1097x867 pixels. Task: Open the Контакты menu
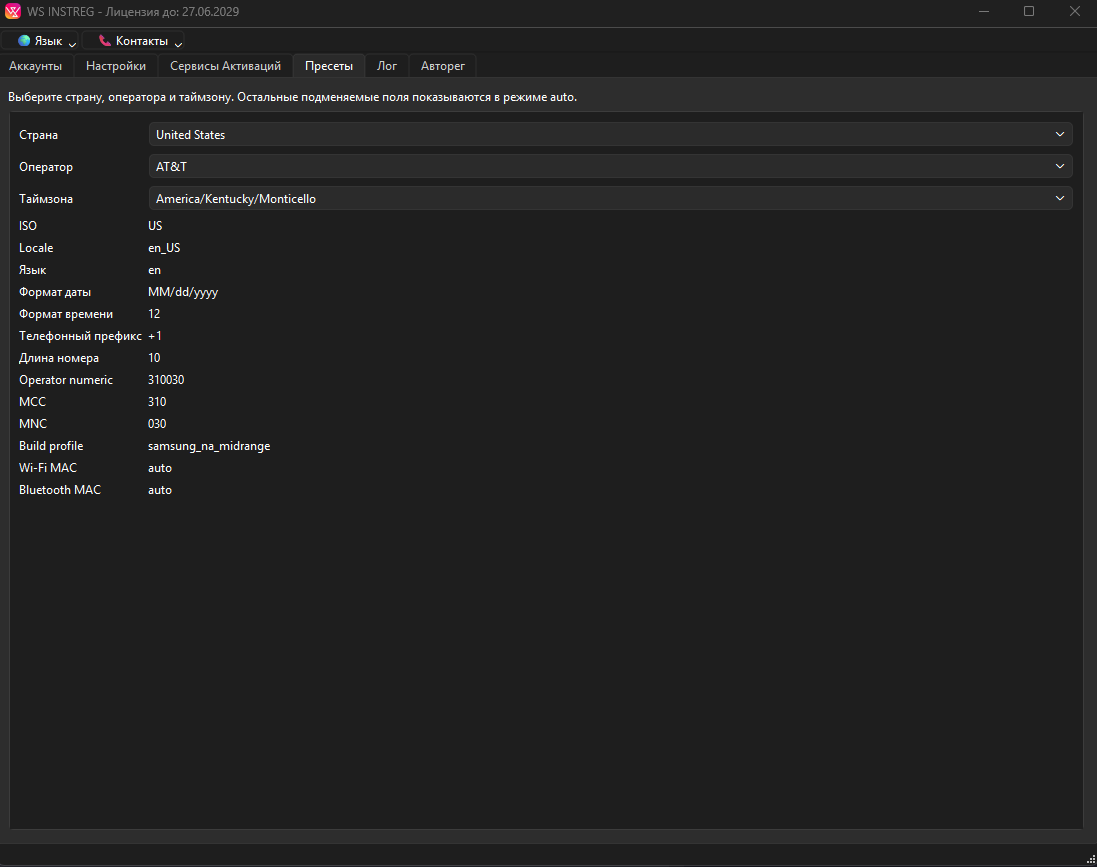pos(133,41)
